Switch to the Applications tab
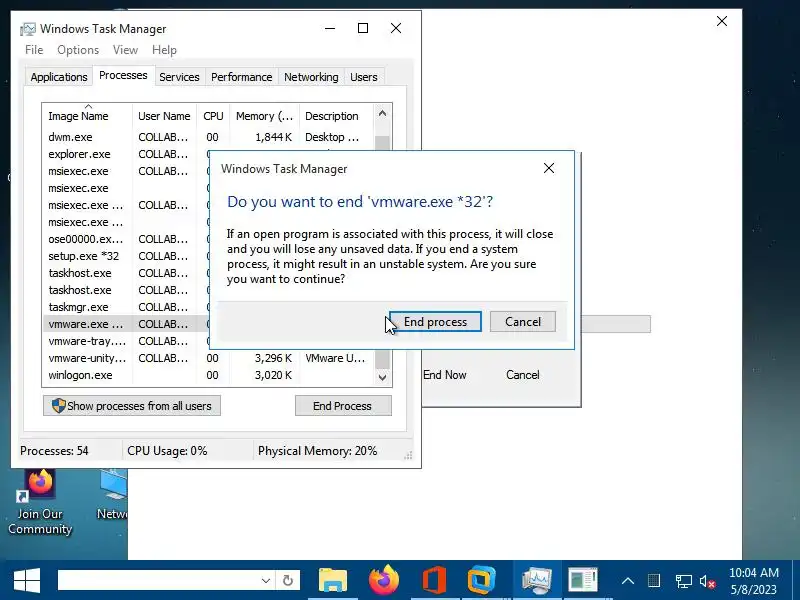Screen dimensions: 800x600 [x=59, y=77]
